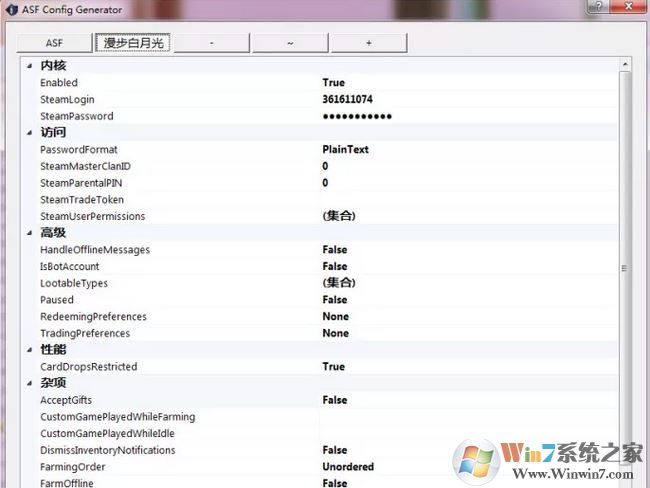This screenshot has height=488, width=650.
Task: Collapse the 性能 section
Action: [29, 350]
